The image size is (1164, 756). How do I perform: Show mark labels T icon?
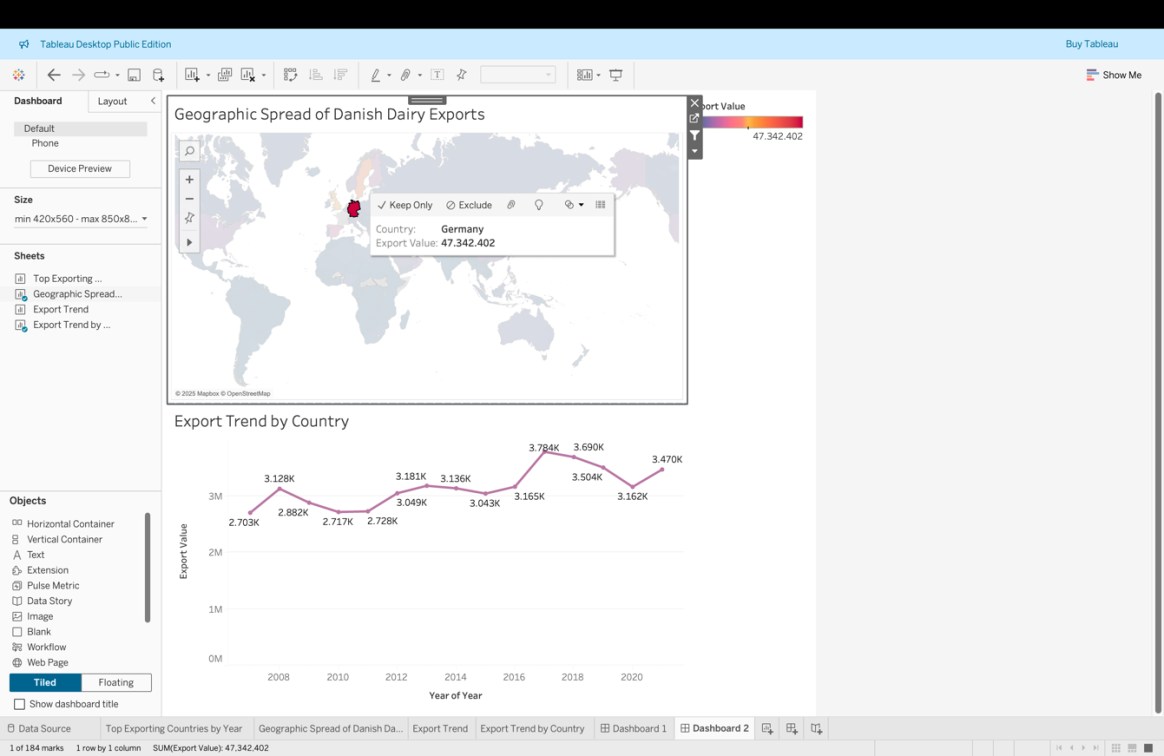click(x=437, y=75)
